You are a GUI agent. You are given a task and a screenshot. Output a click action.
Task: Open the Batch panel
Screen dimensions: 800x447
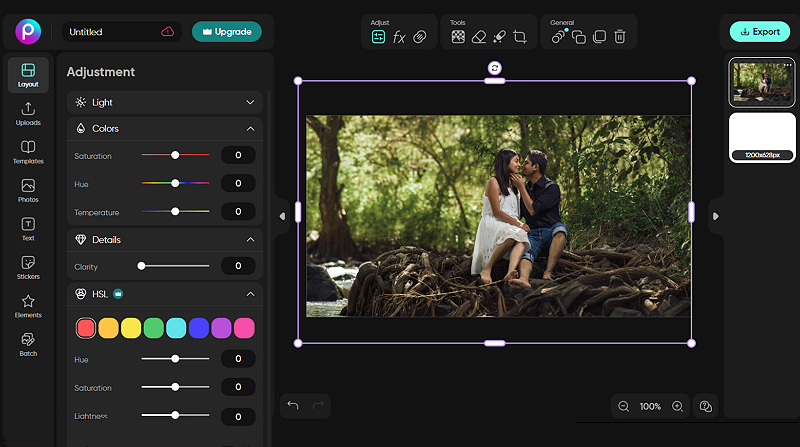click(28, 344)
